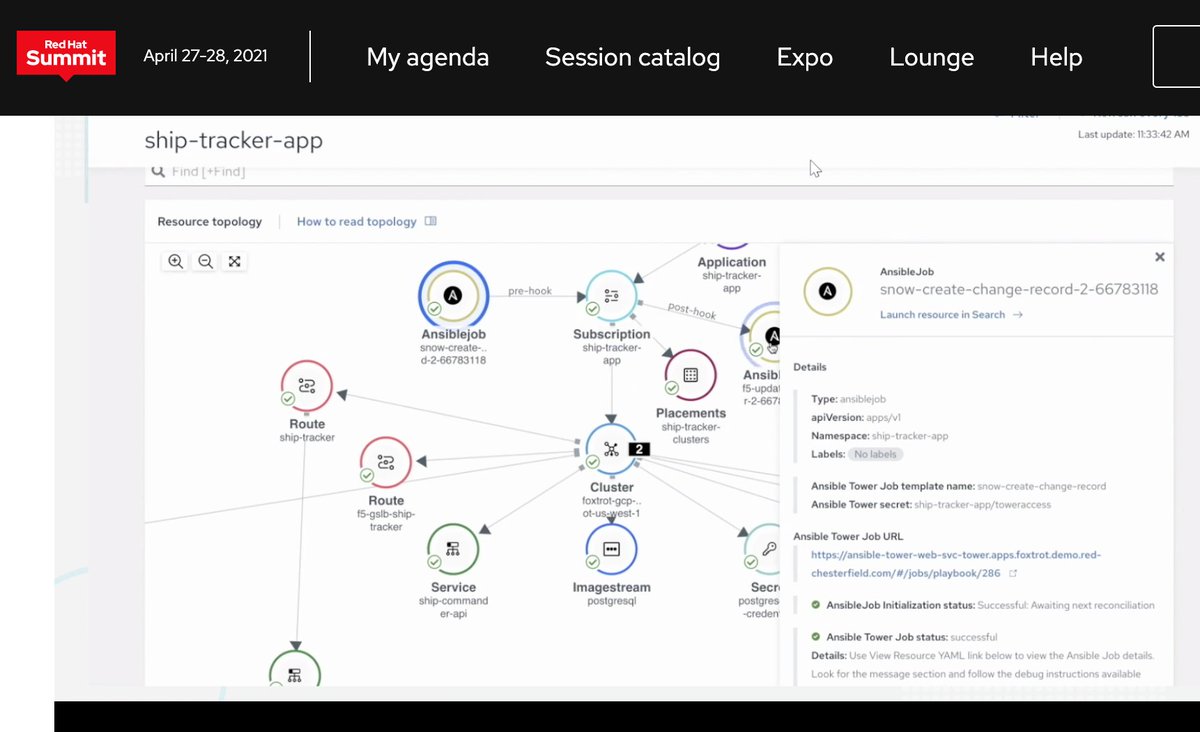Zoom out of the topology

(205, 261)
